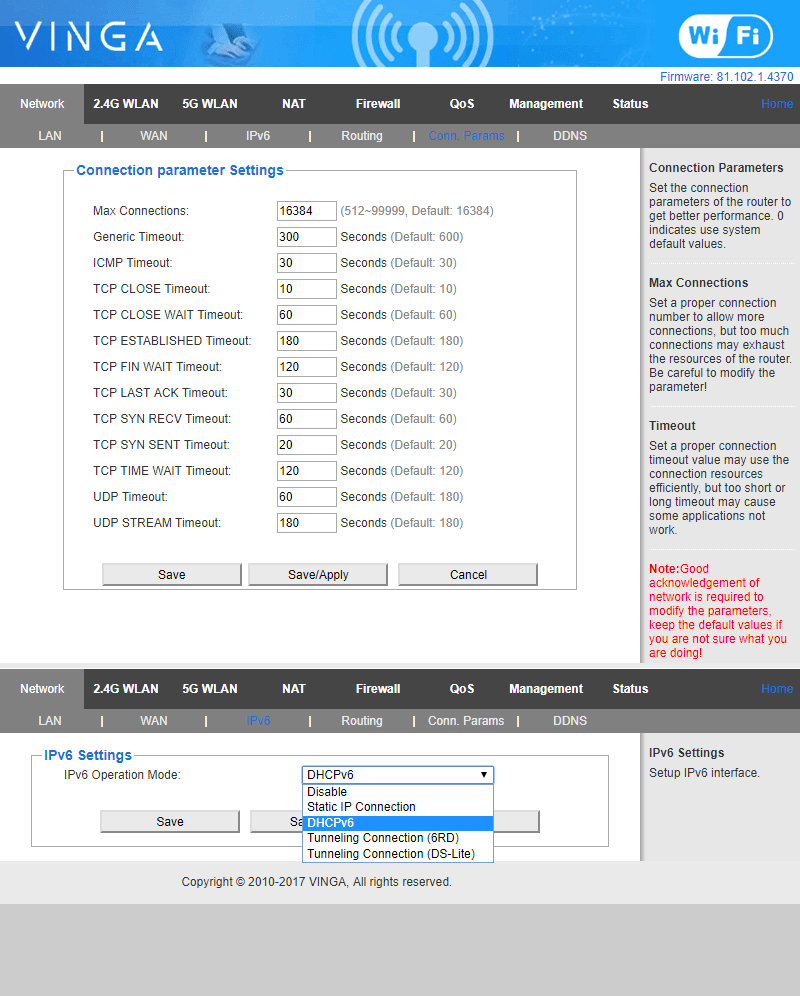Choose Static IP Connection option
The height and width of the screenshot is (996, 800).
click(x=361, y=807)
